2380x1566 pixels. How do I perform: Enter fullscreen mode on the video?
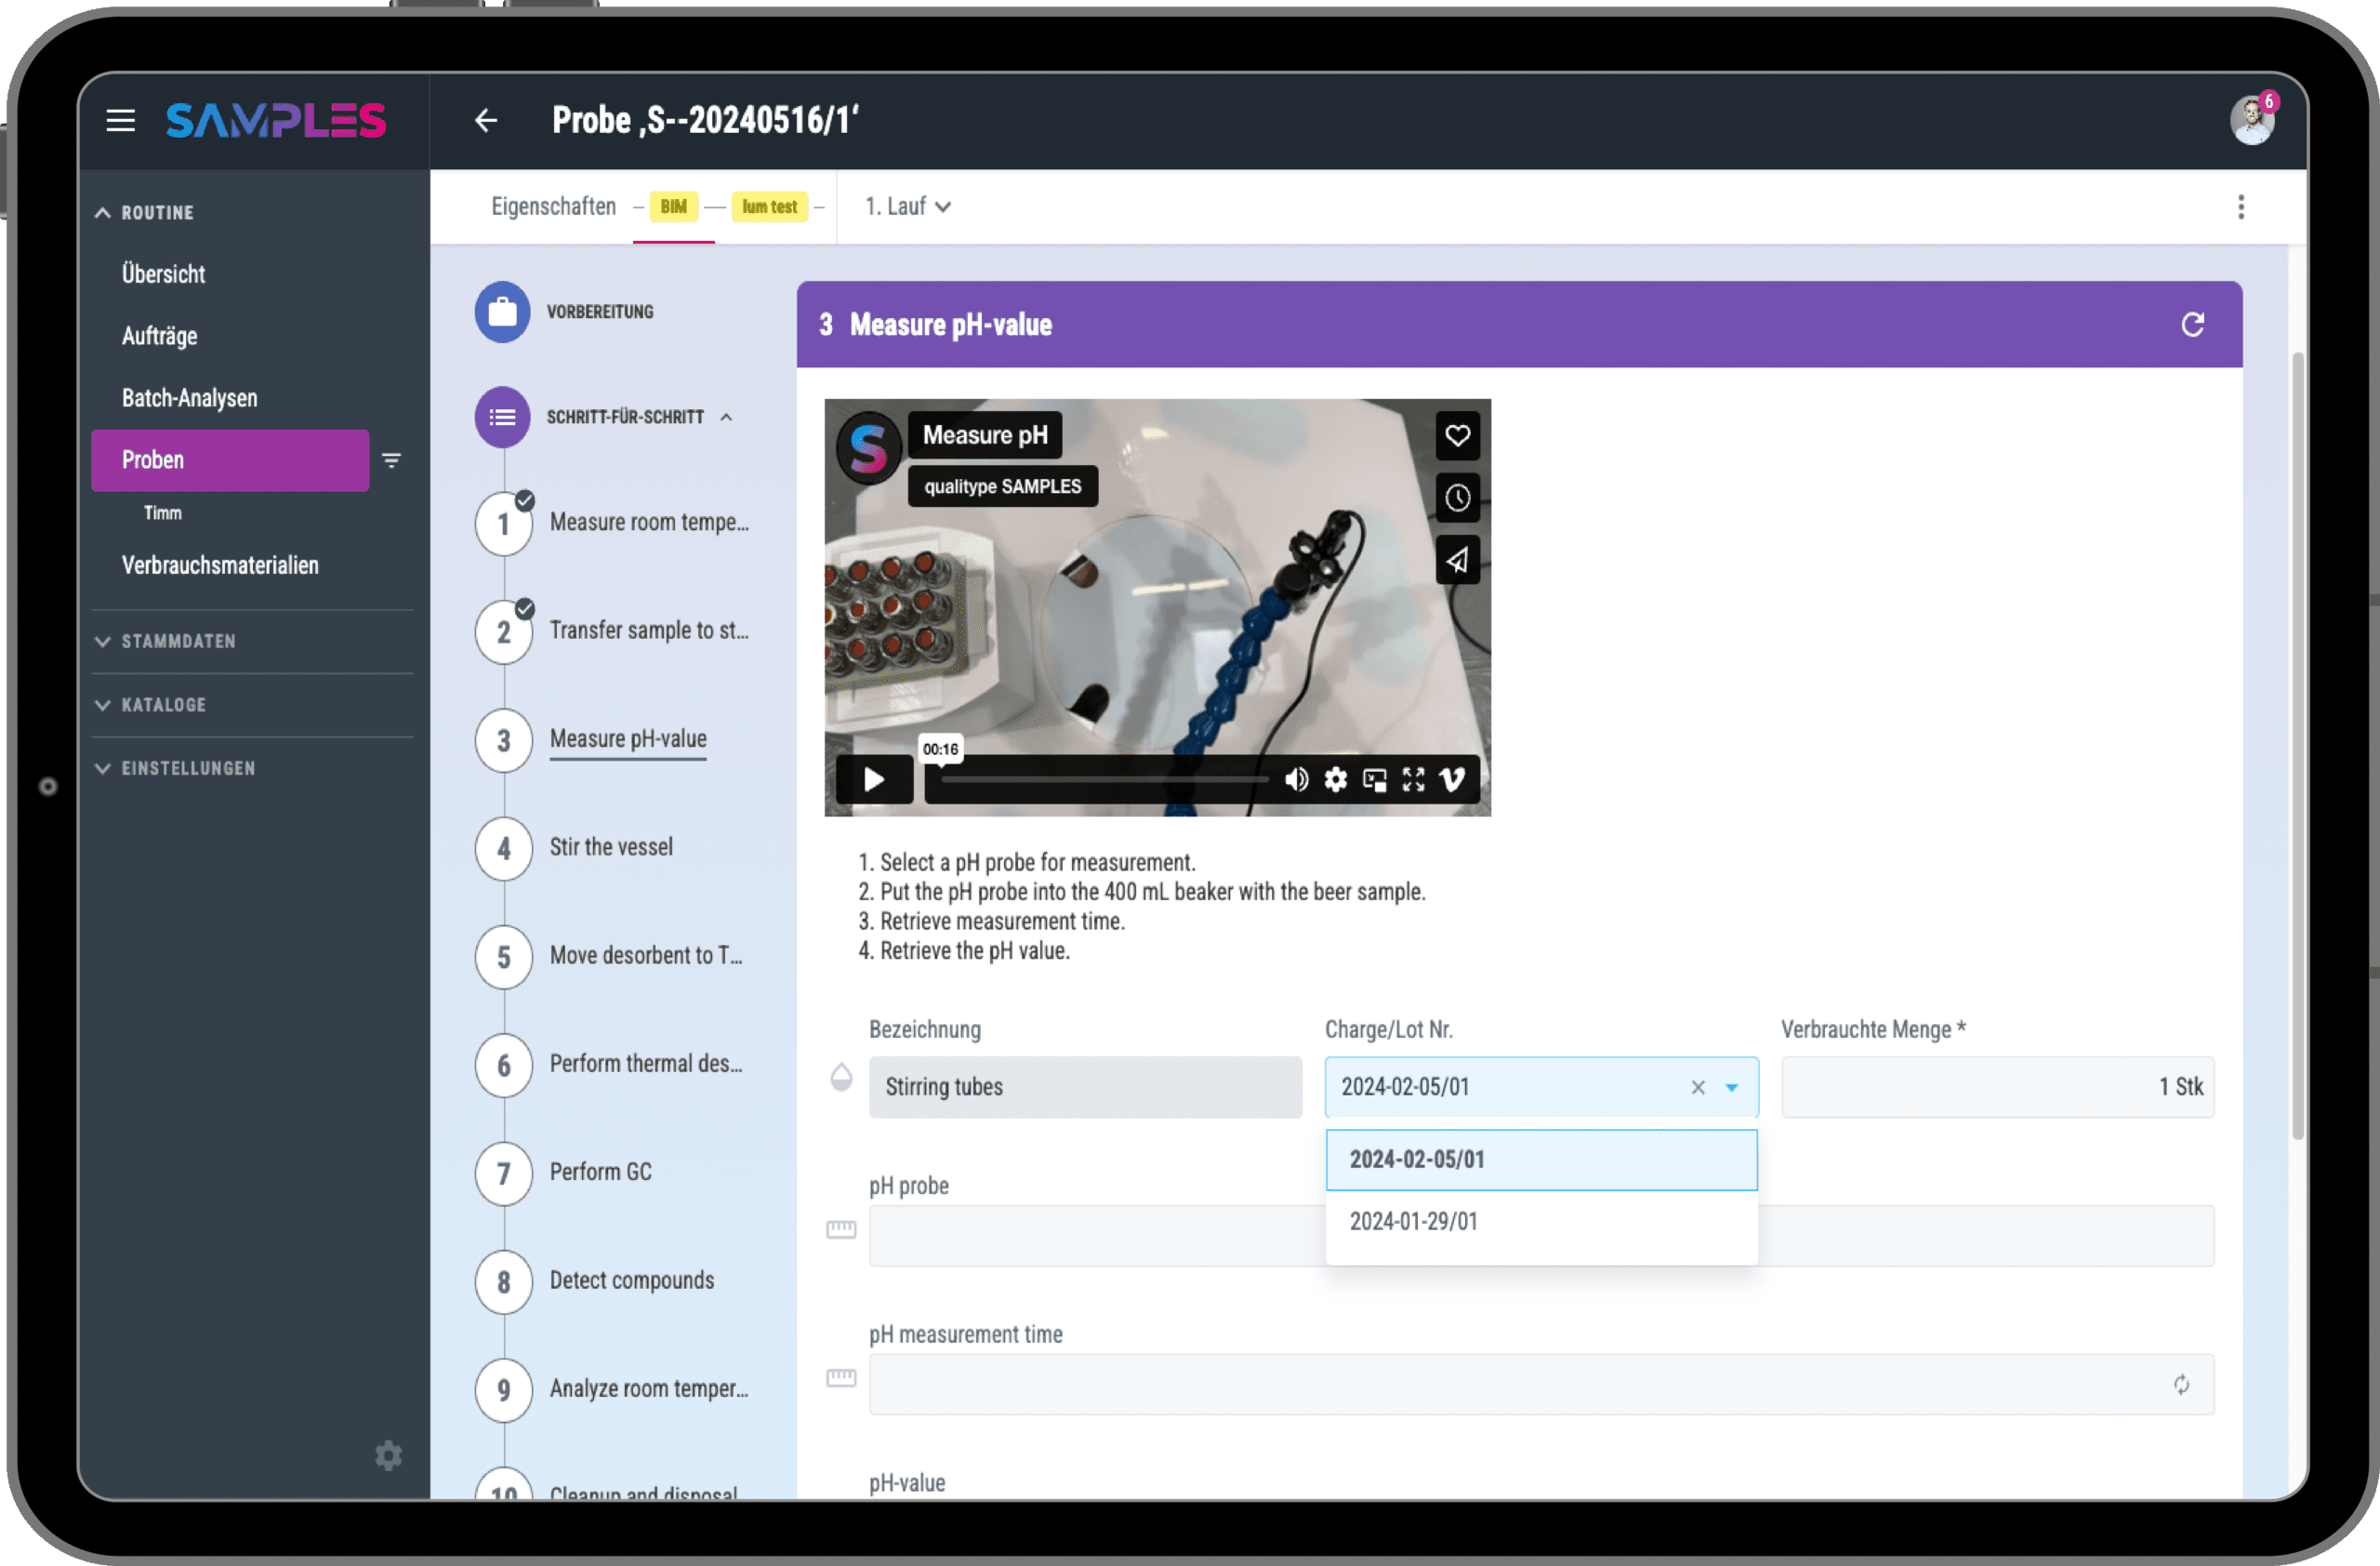pos(1413,779)
